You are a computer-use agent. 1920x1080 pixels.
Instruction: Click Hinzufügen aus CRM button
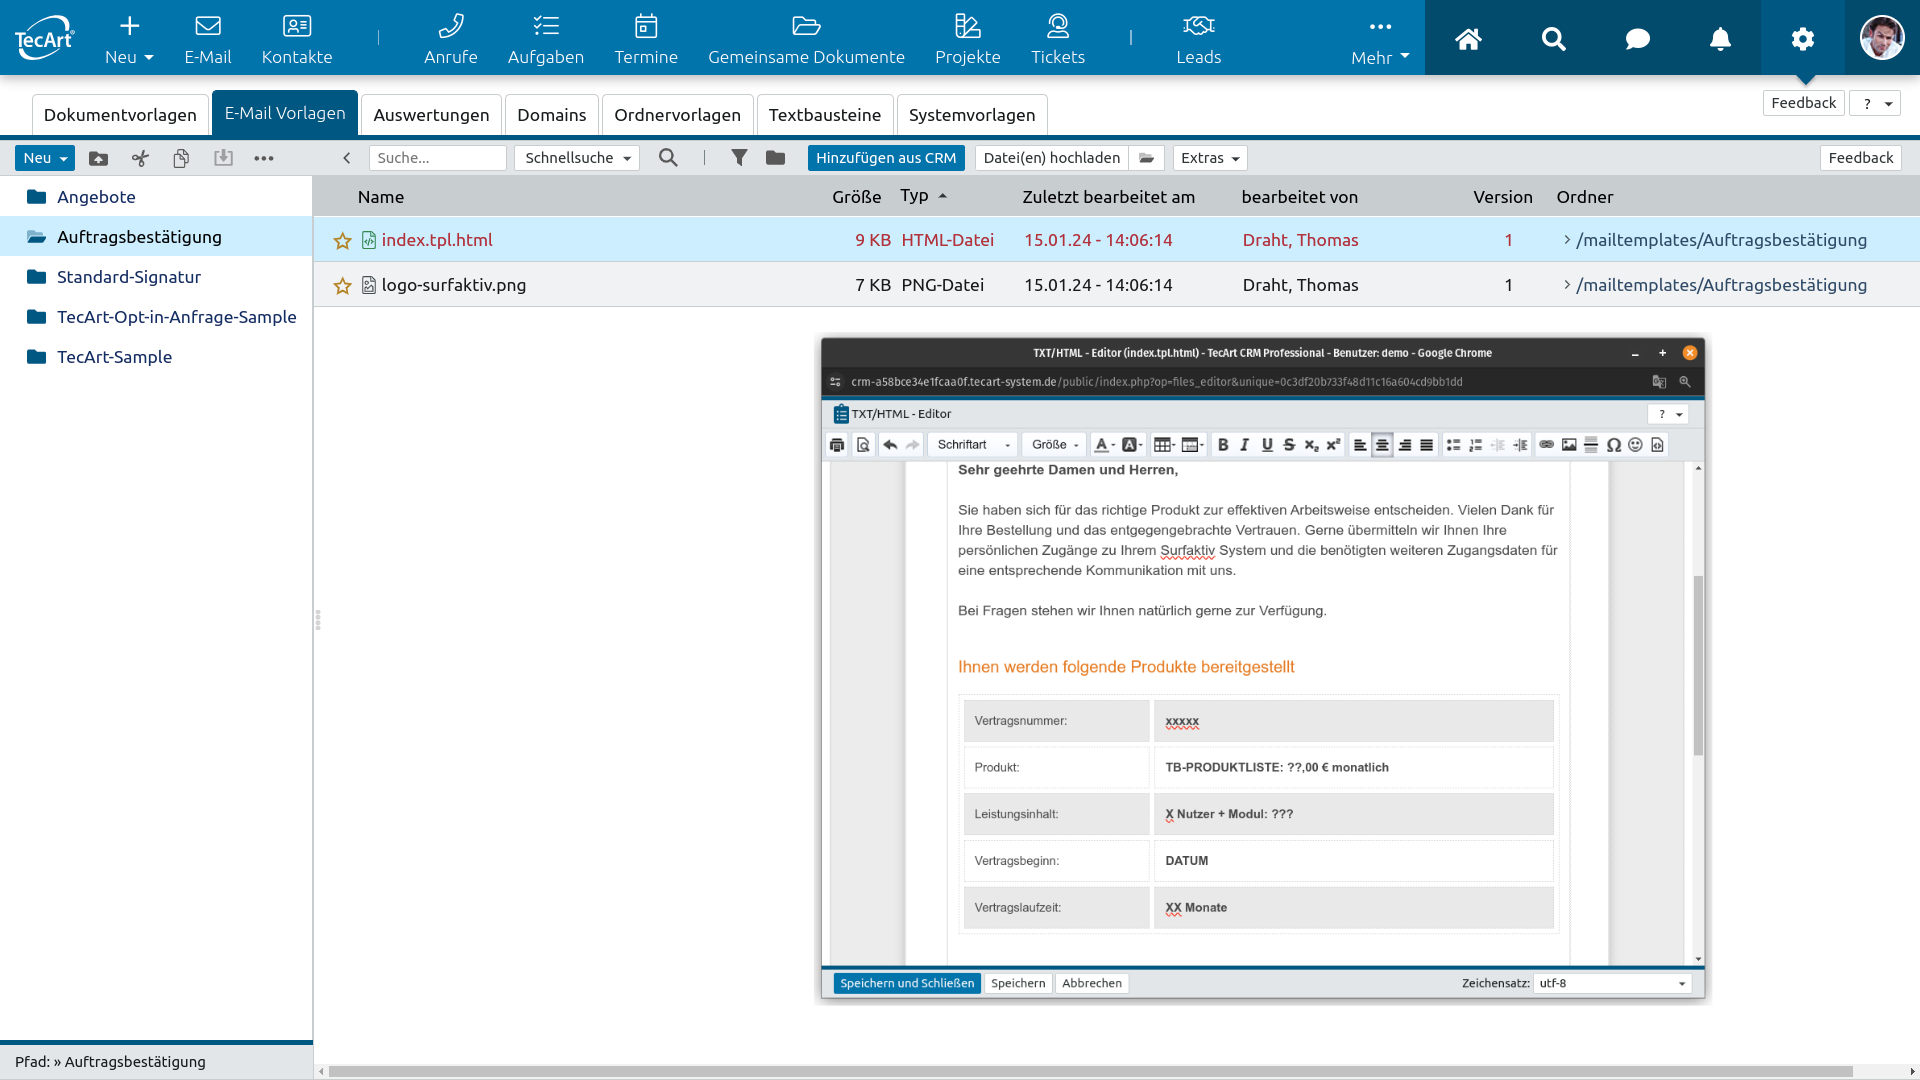(886, 158)
